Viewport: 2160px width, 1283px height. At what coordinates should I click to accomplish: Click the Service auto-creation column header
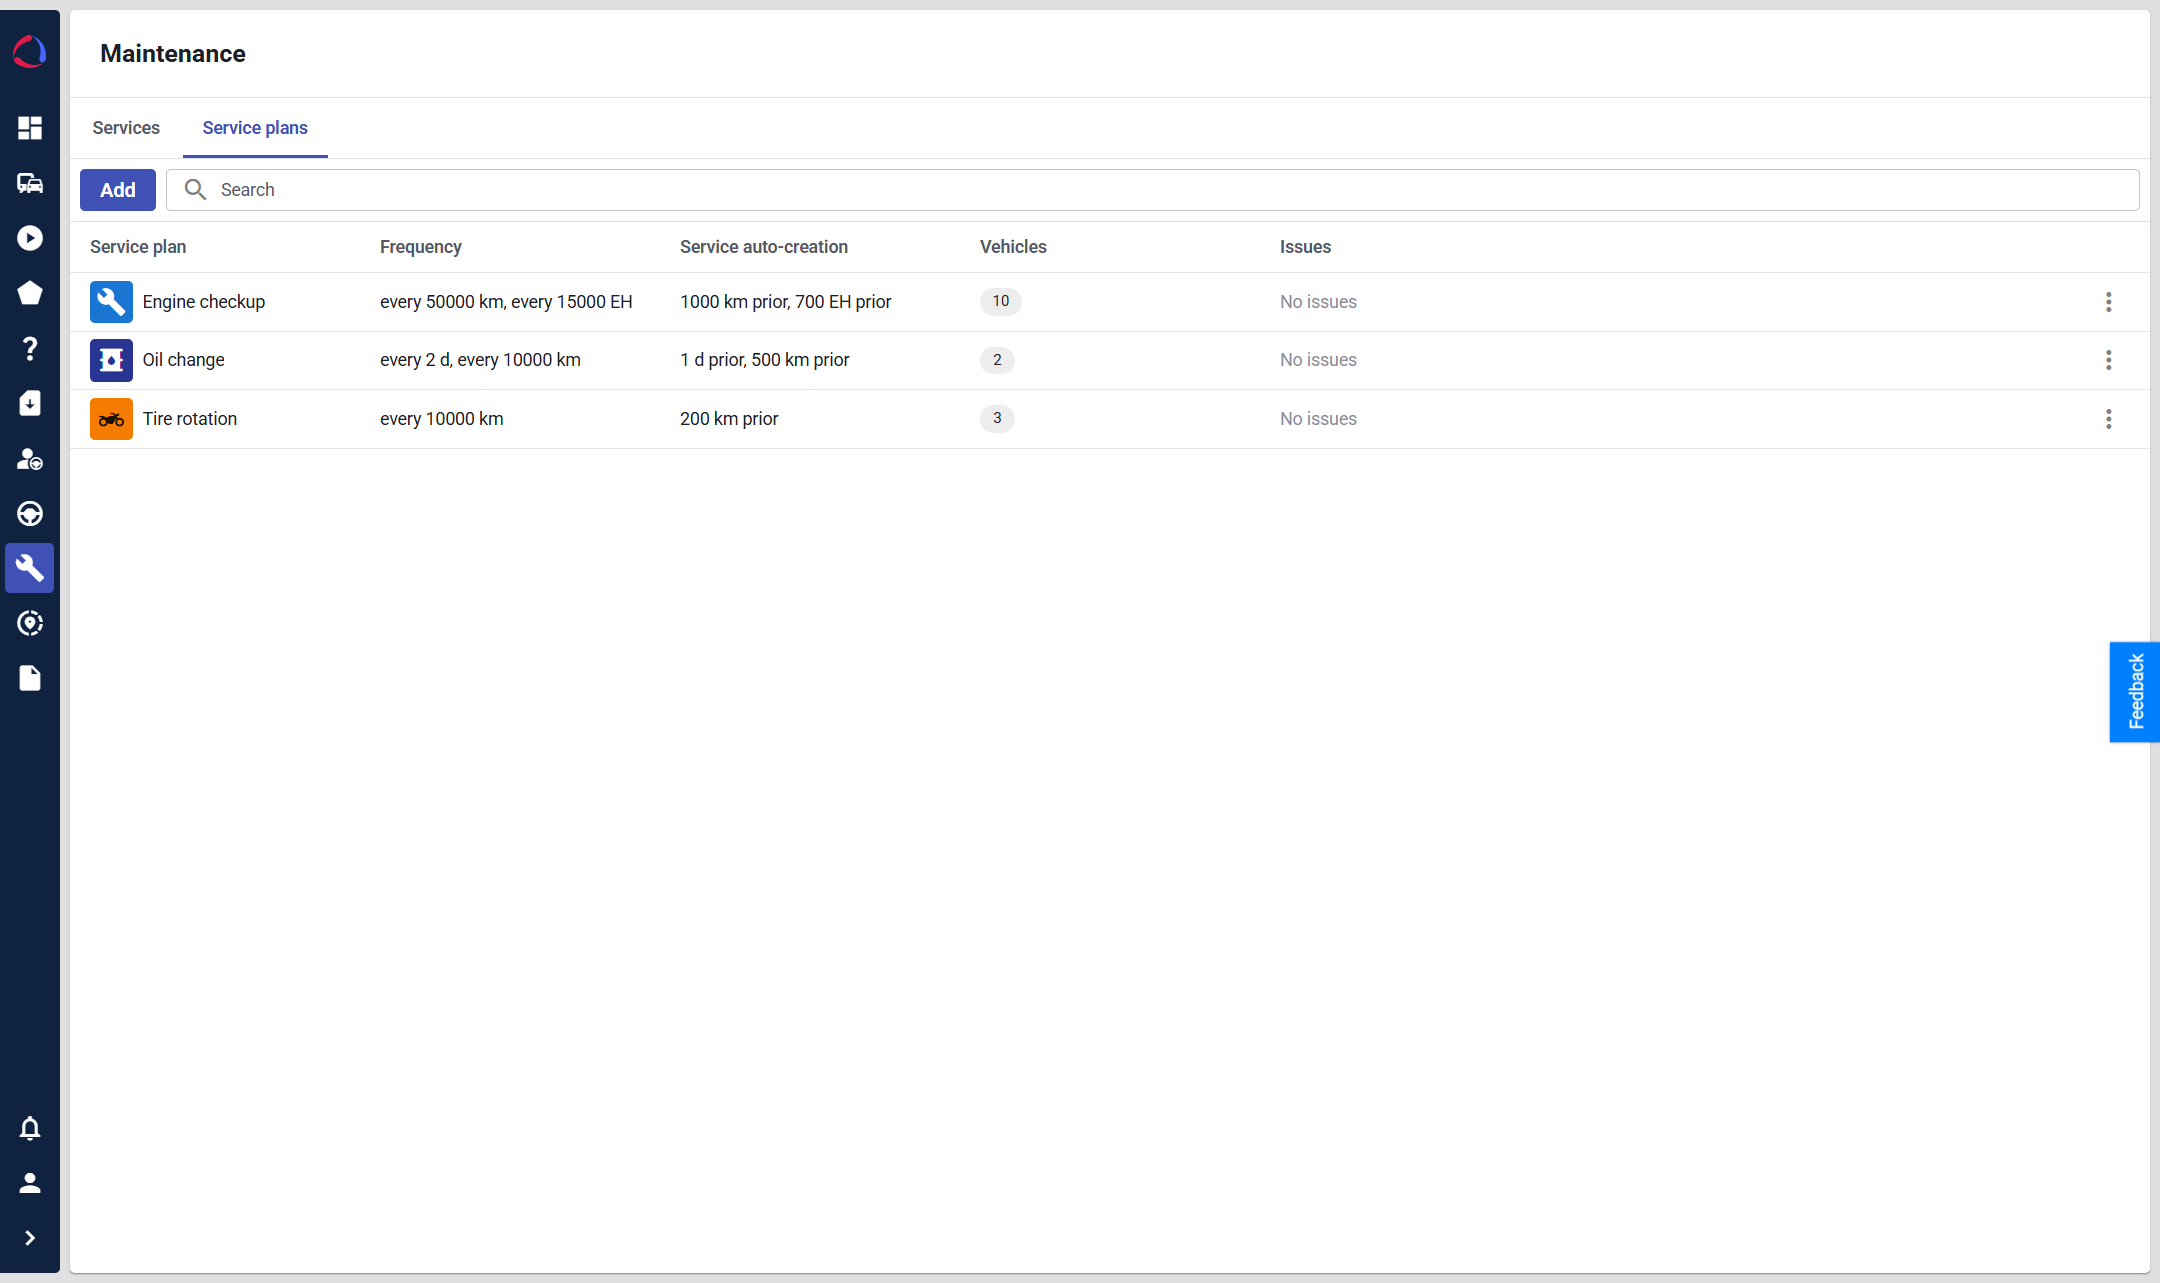coord(764,247)
